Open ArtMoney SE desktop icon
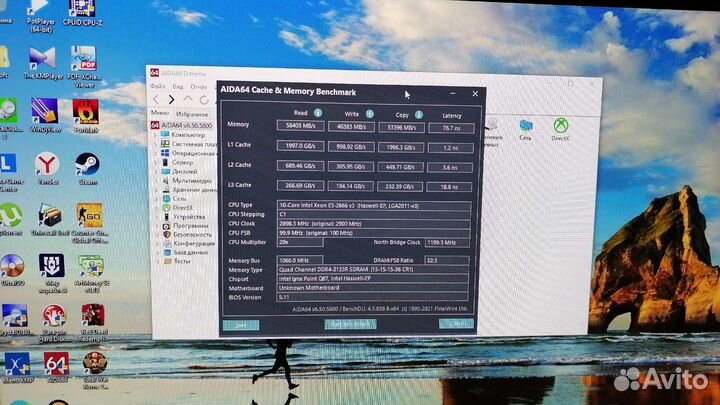 pos(90,274)
